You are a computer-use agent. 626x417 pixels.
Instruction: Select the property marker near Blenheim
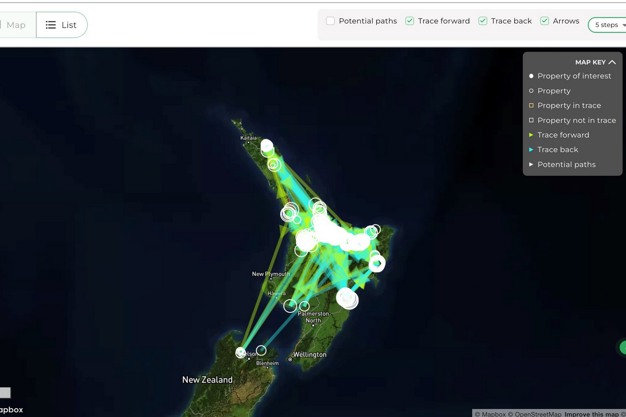(261, 351)
